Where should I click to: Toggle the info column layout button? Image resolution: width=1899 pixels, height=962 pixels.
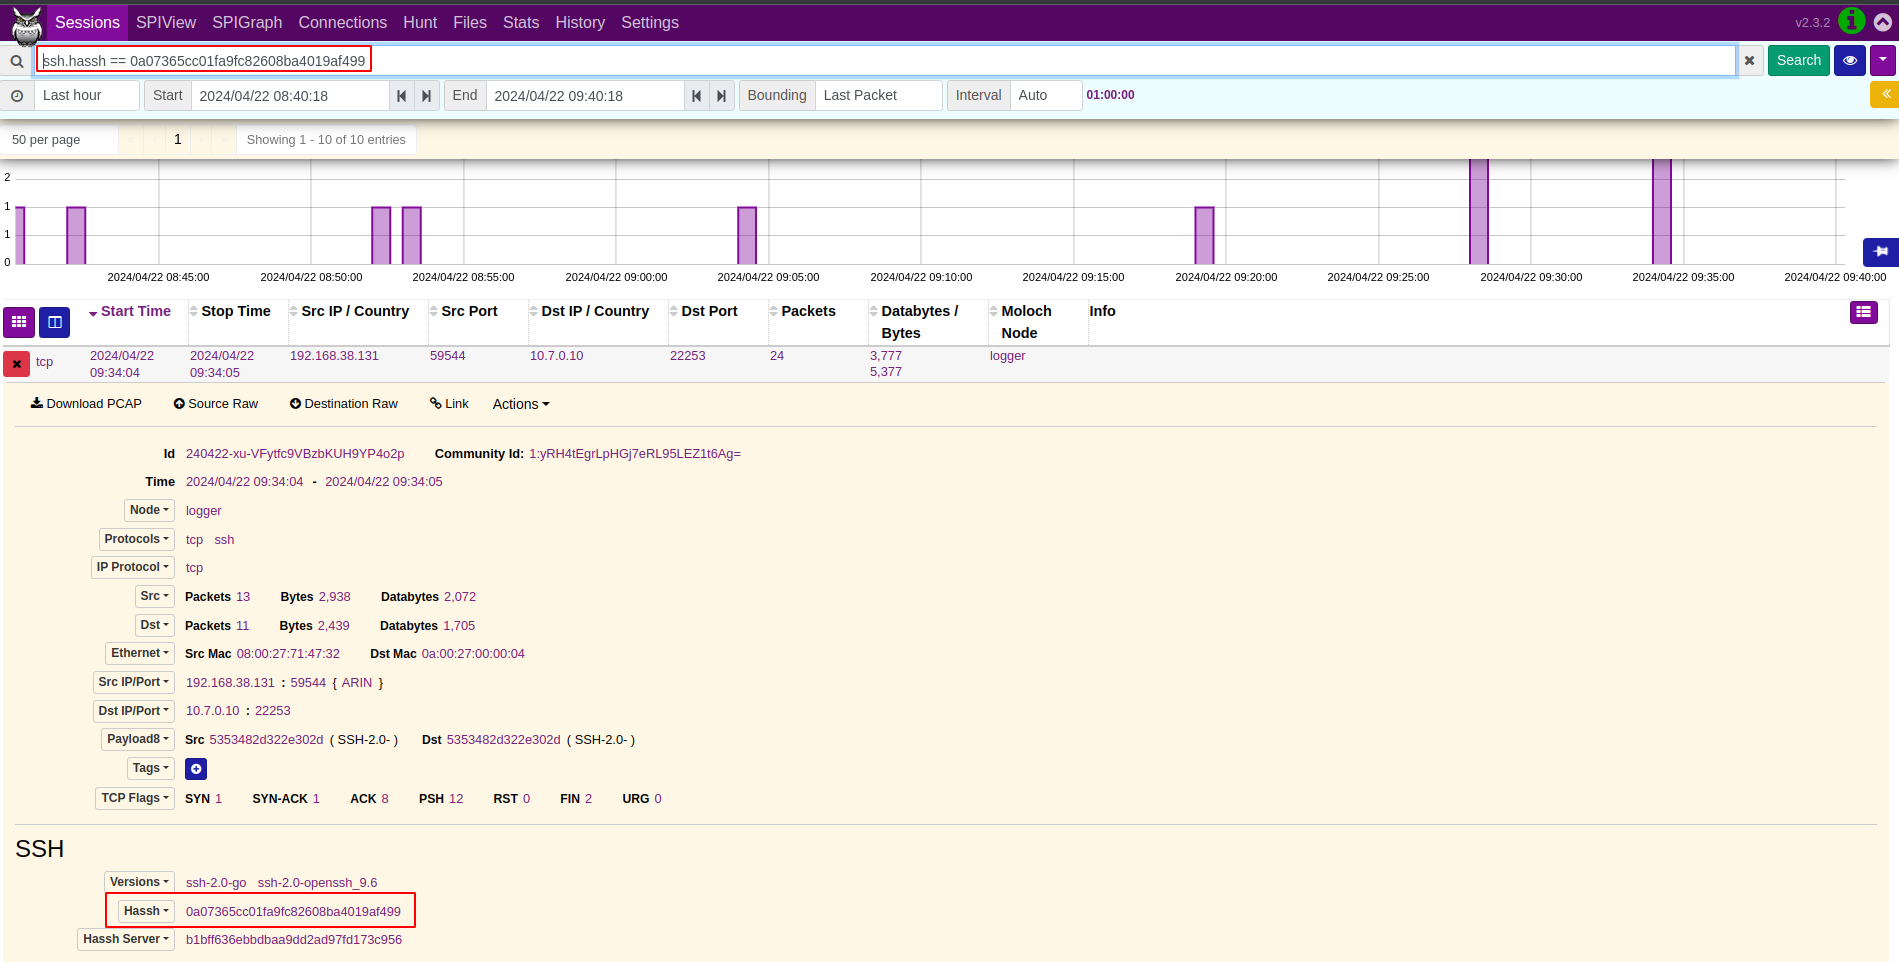click(x=1863, y=313)
